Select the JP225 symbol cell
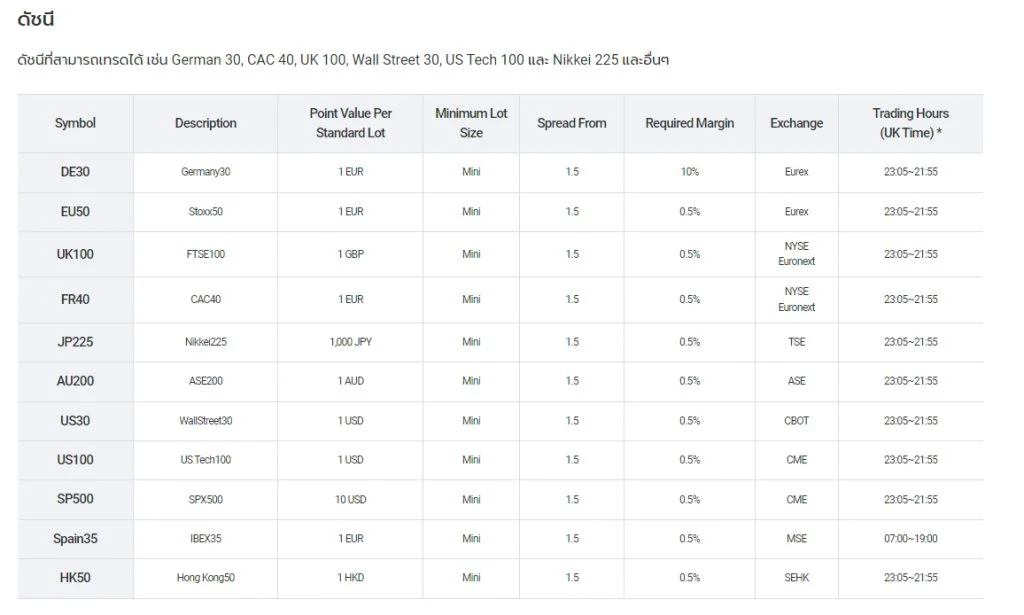The width and height of the screenshot is (1024, 615). click(75, 342)
